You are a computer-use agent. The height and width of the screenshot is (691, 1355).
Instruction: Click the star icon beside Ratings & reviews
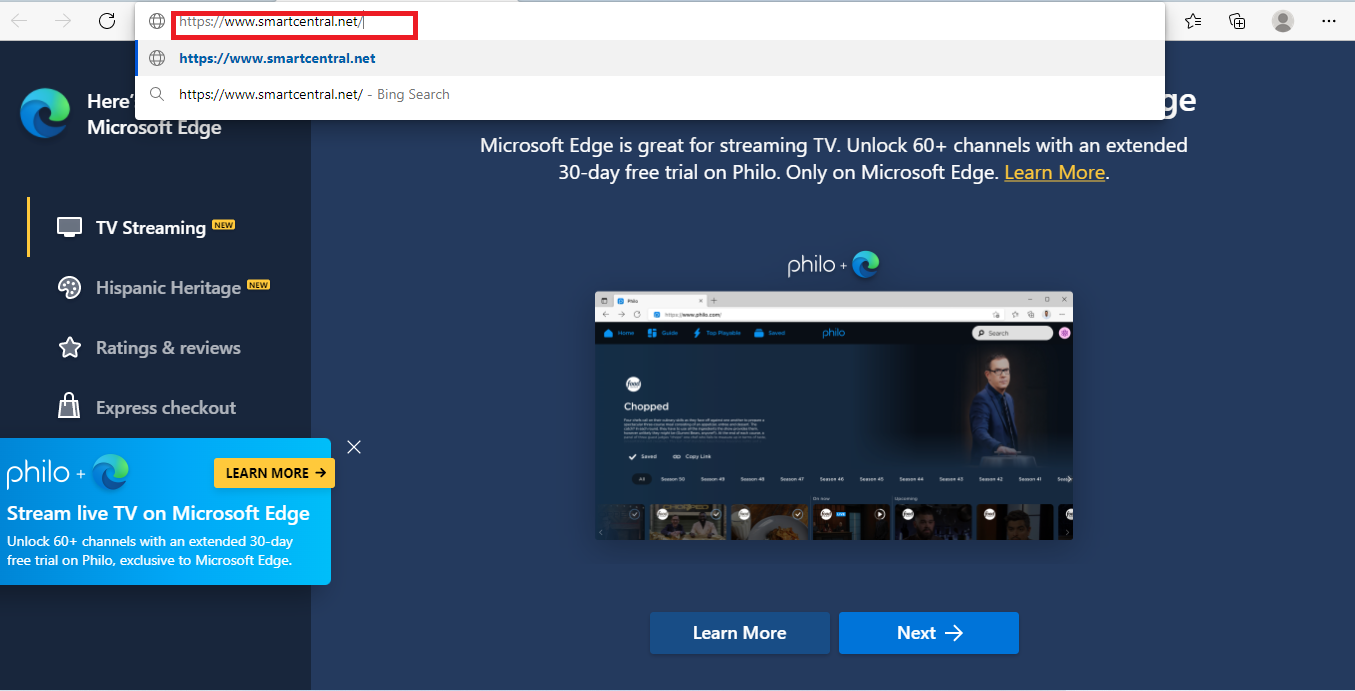(x=69, y=348)
